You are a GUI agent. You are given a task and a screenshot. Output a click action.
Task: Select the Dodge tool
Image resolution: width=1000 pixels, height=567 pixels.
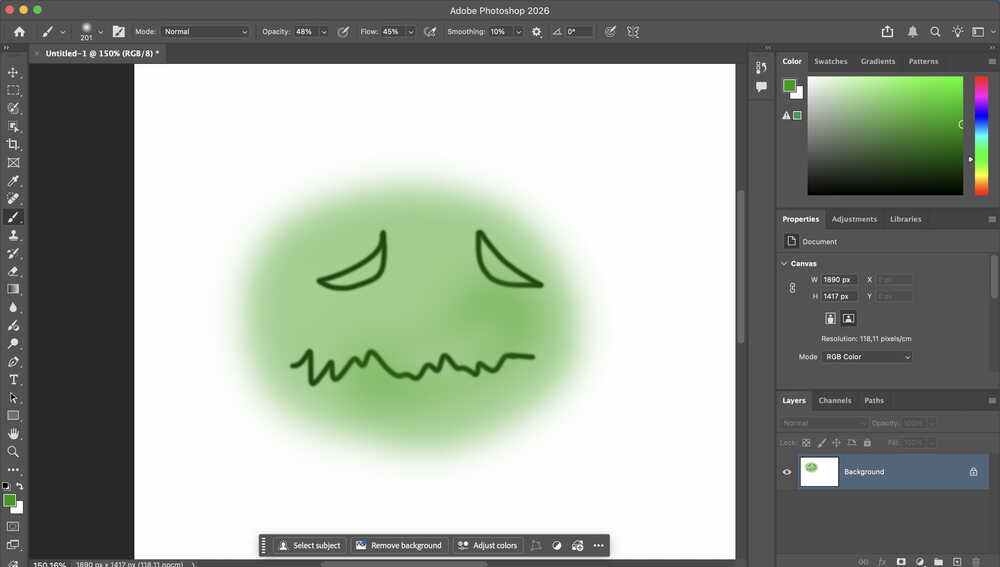13,343
